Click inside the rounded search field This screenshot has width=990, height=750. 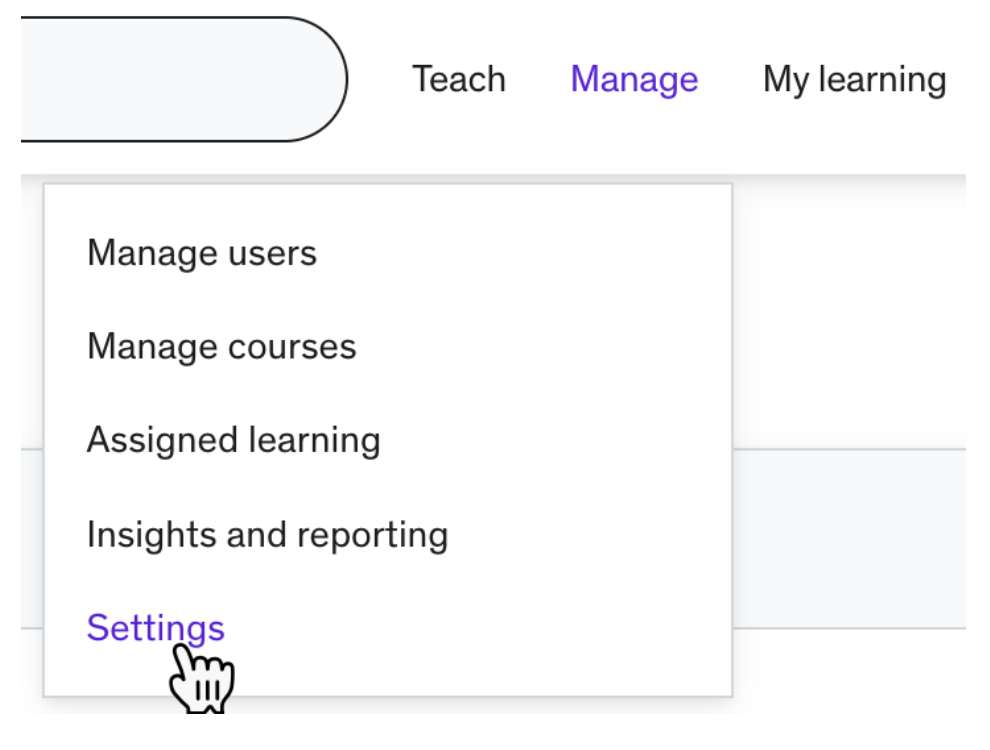184,79
